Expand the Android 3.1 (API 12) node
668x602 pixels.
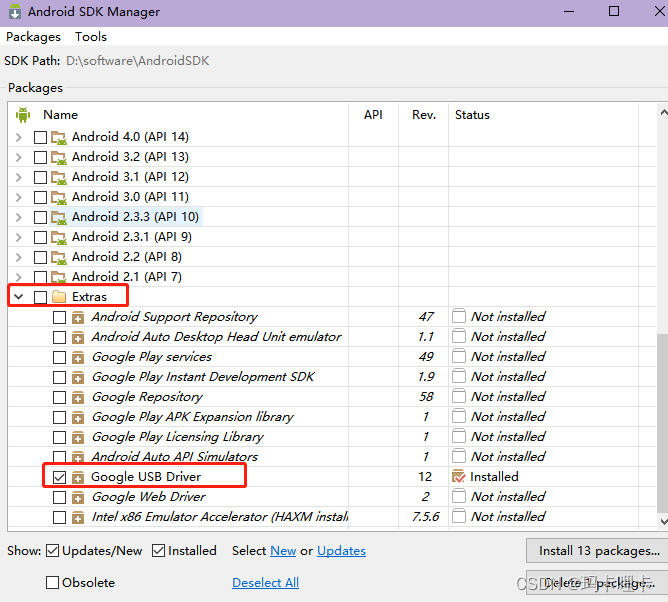click(x=18, y=177)
